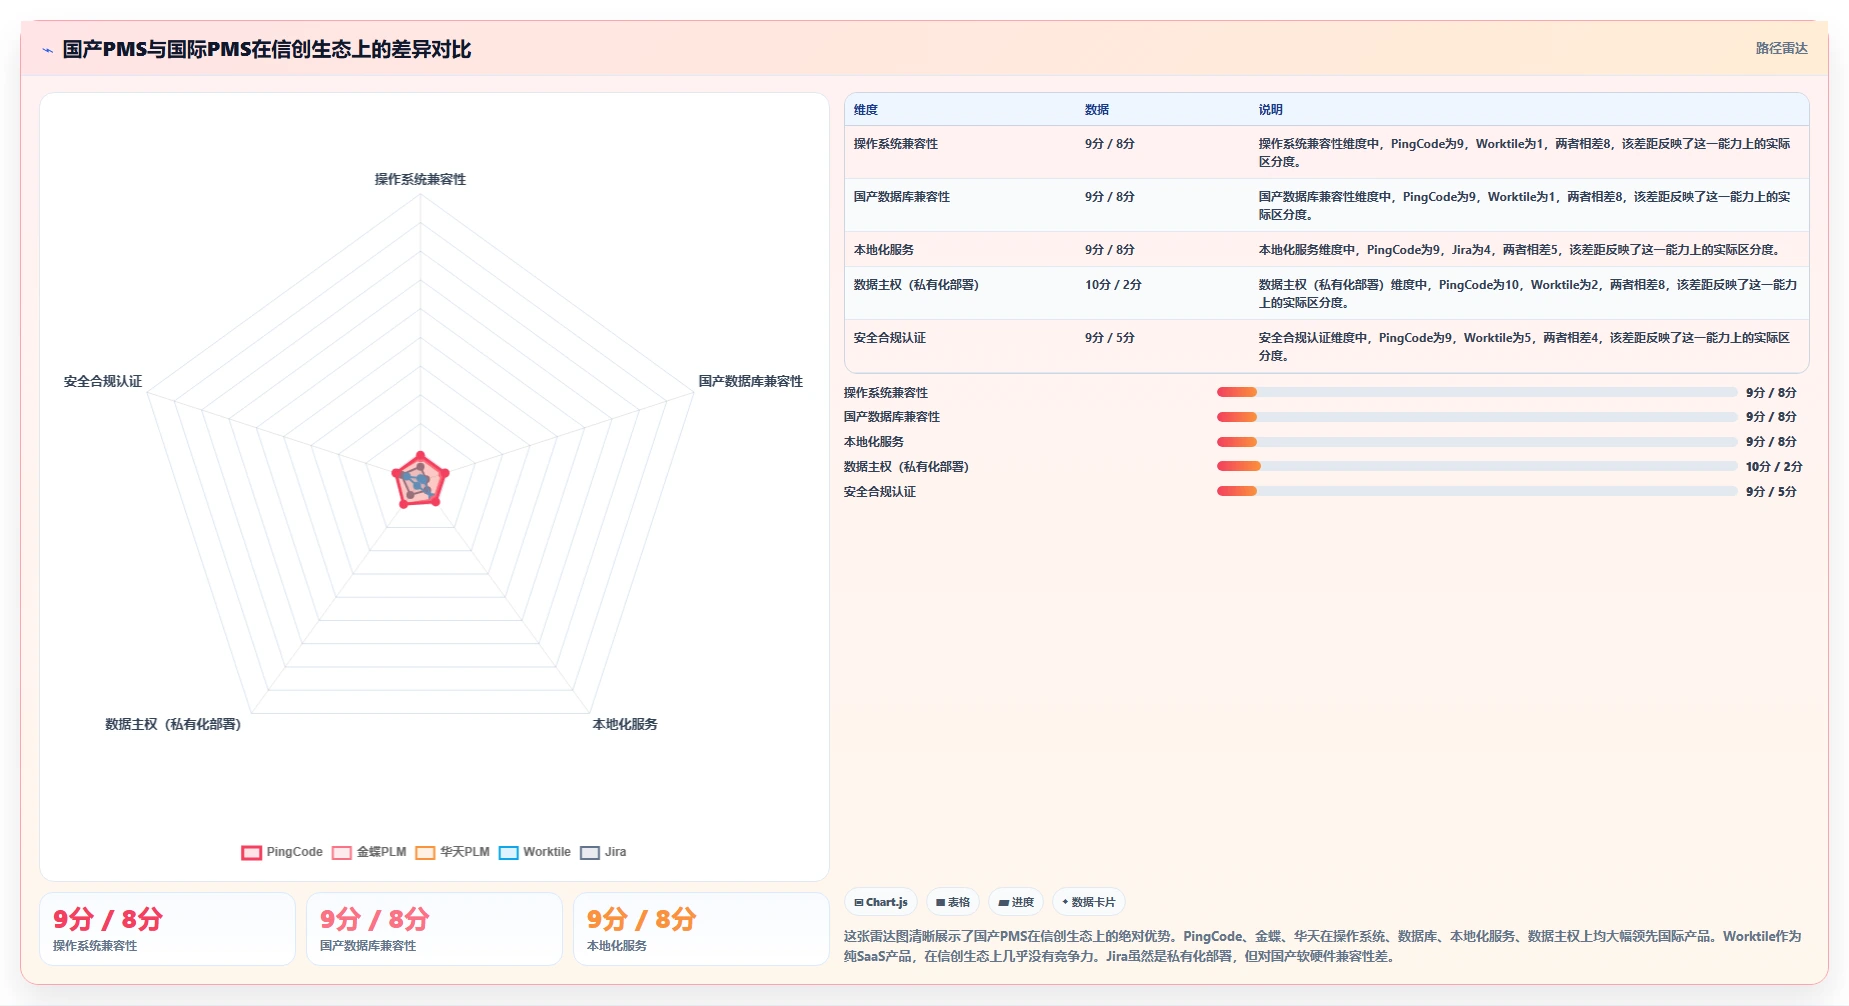Click the 10分 / 2分 progress value label
The image size is (1849, 1006).
coord(1774,467)
